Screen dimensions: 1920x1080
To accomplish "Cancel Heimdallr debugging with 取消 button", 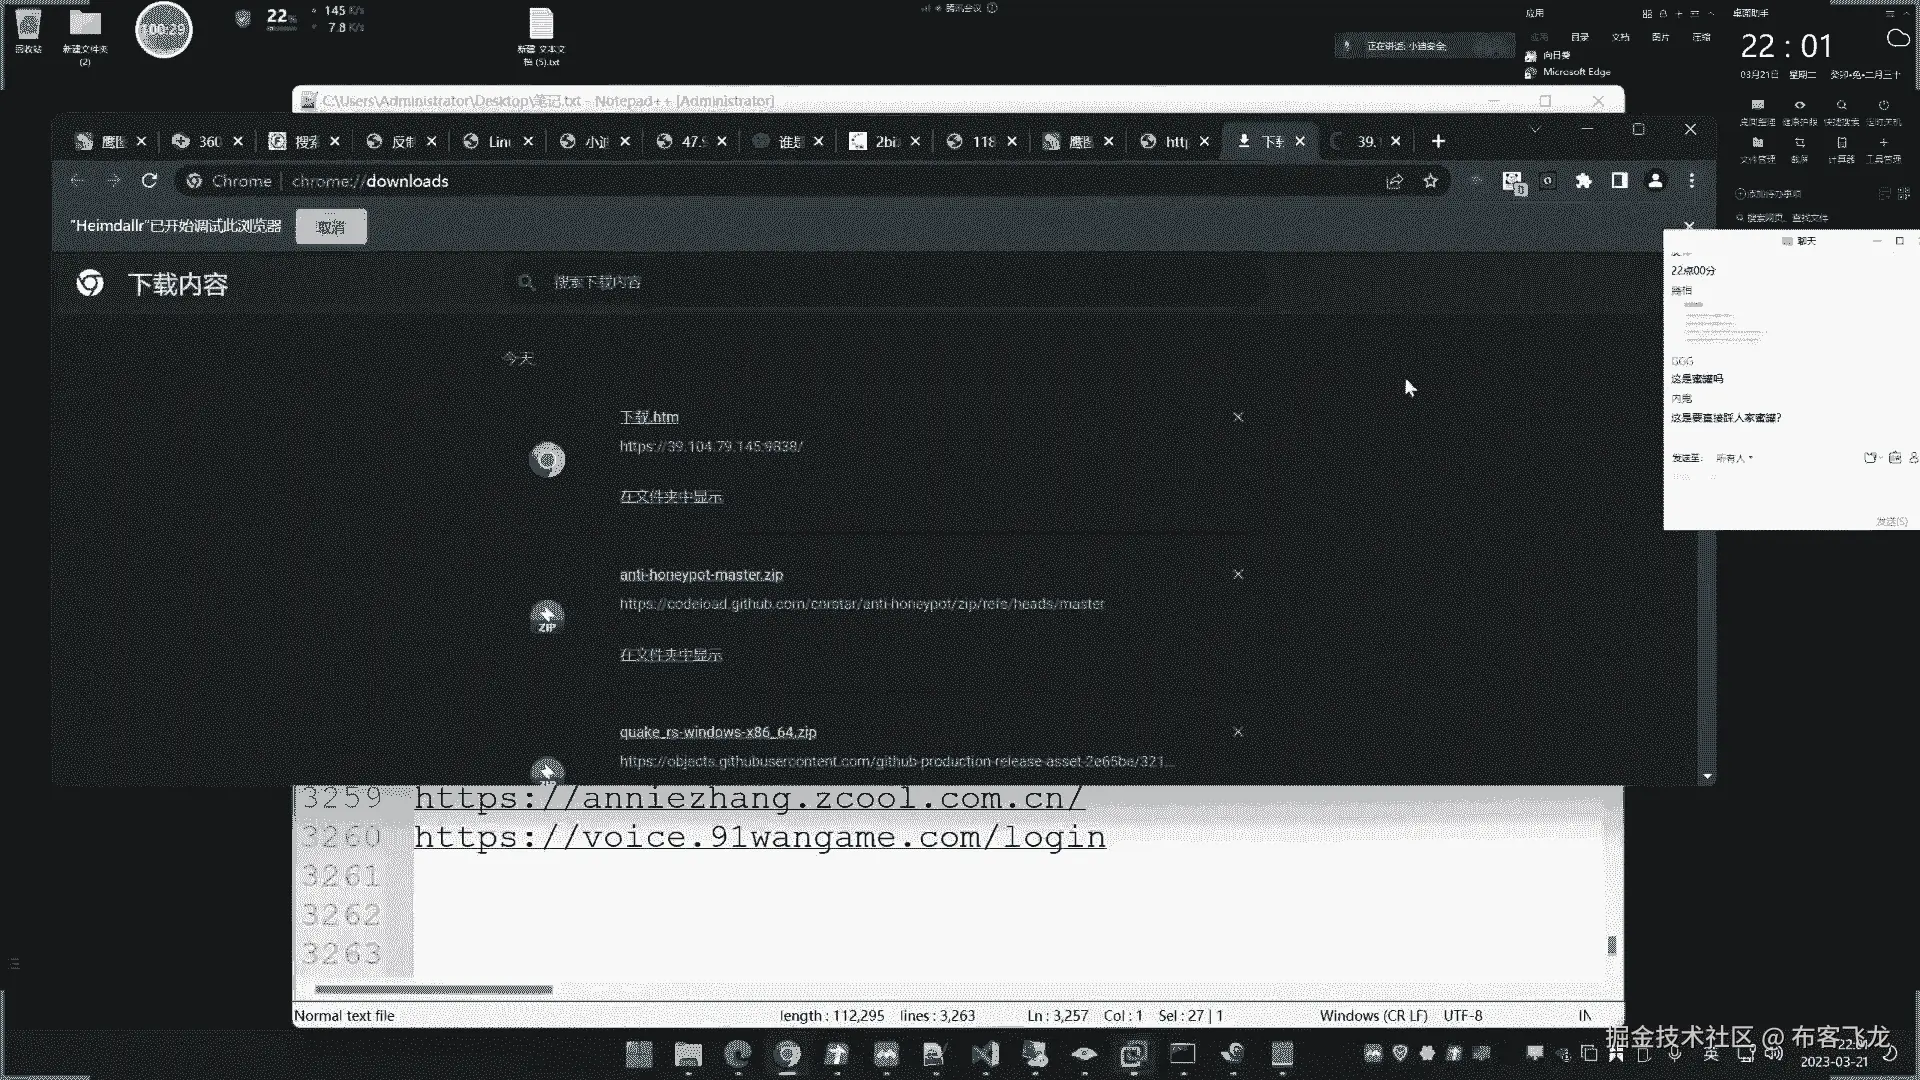I will tap(331, 227).
